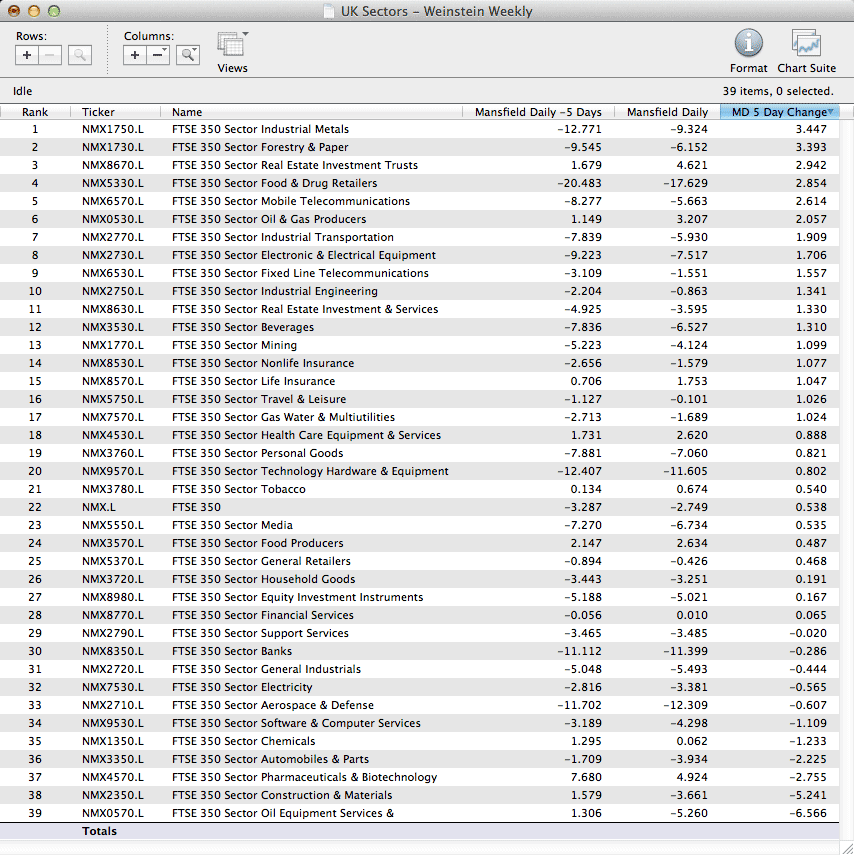
Task: Open the Views dropdown
Action: coord(232,46)
